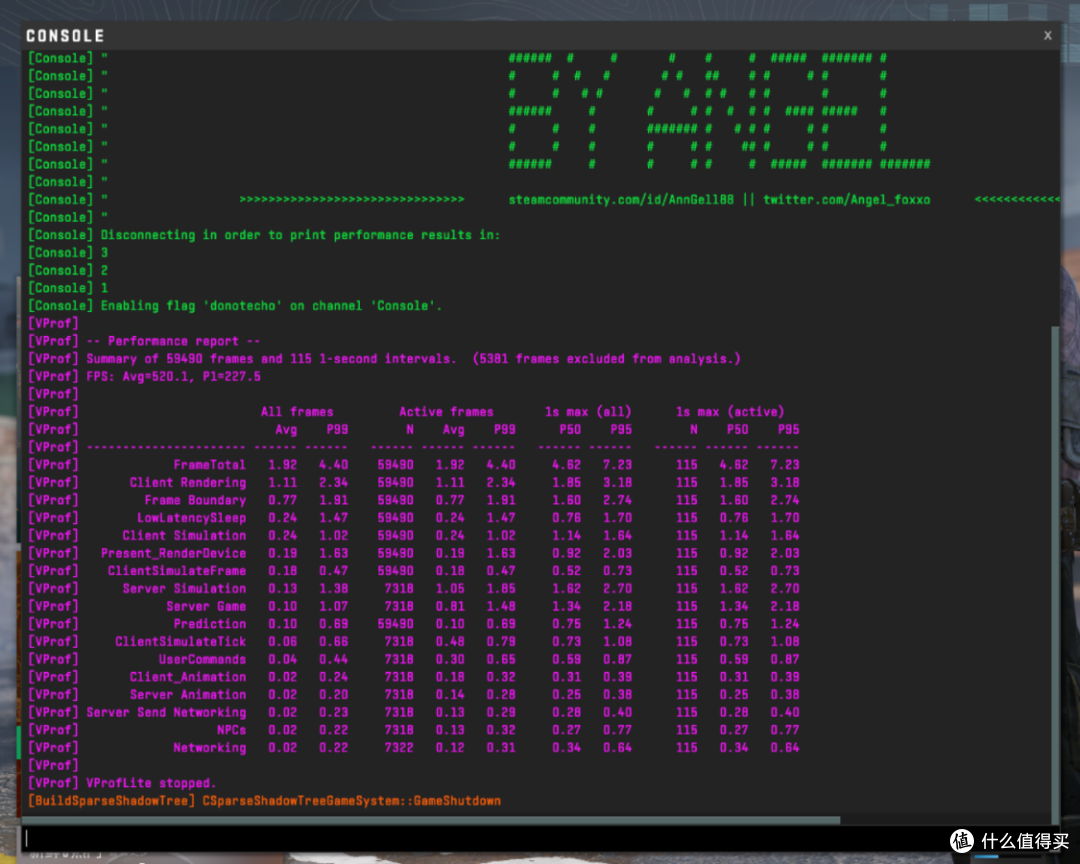Viewport: 1080px width, 864px height.
Task: Click the UserCommands row label
Action: [x=202, y=659]
